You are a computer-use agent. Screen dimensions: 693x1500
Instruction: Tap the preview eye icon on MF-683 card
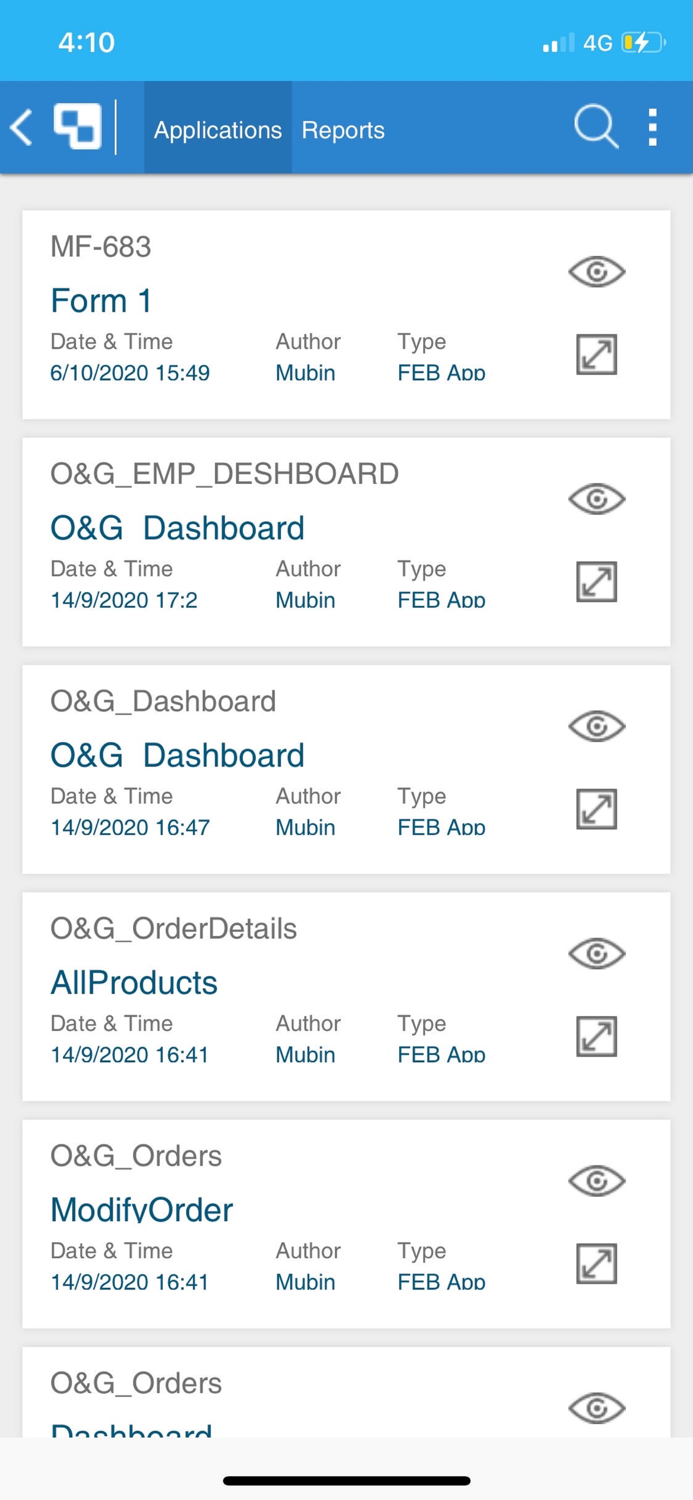click(596, 271)
